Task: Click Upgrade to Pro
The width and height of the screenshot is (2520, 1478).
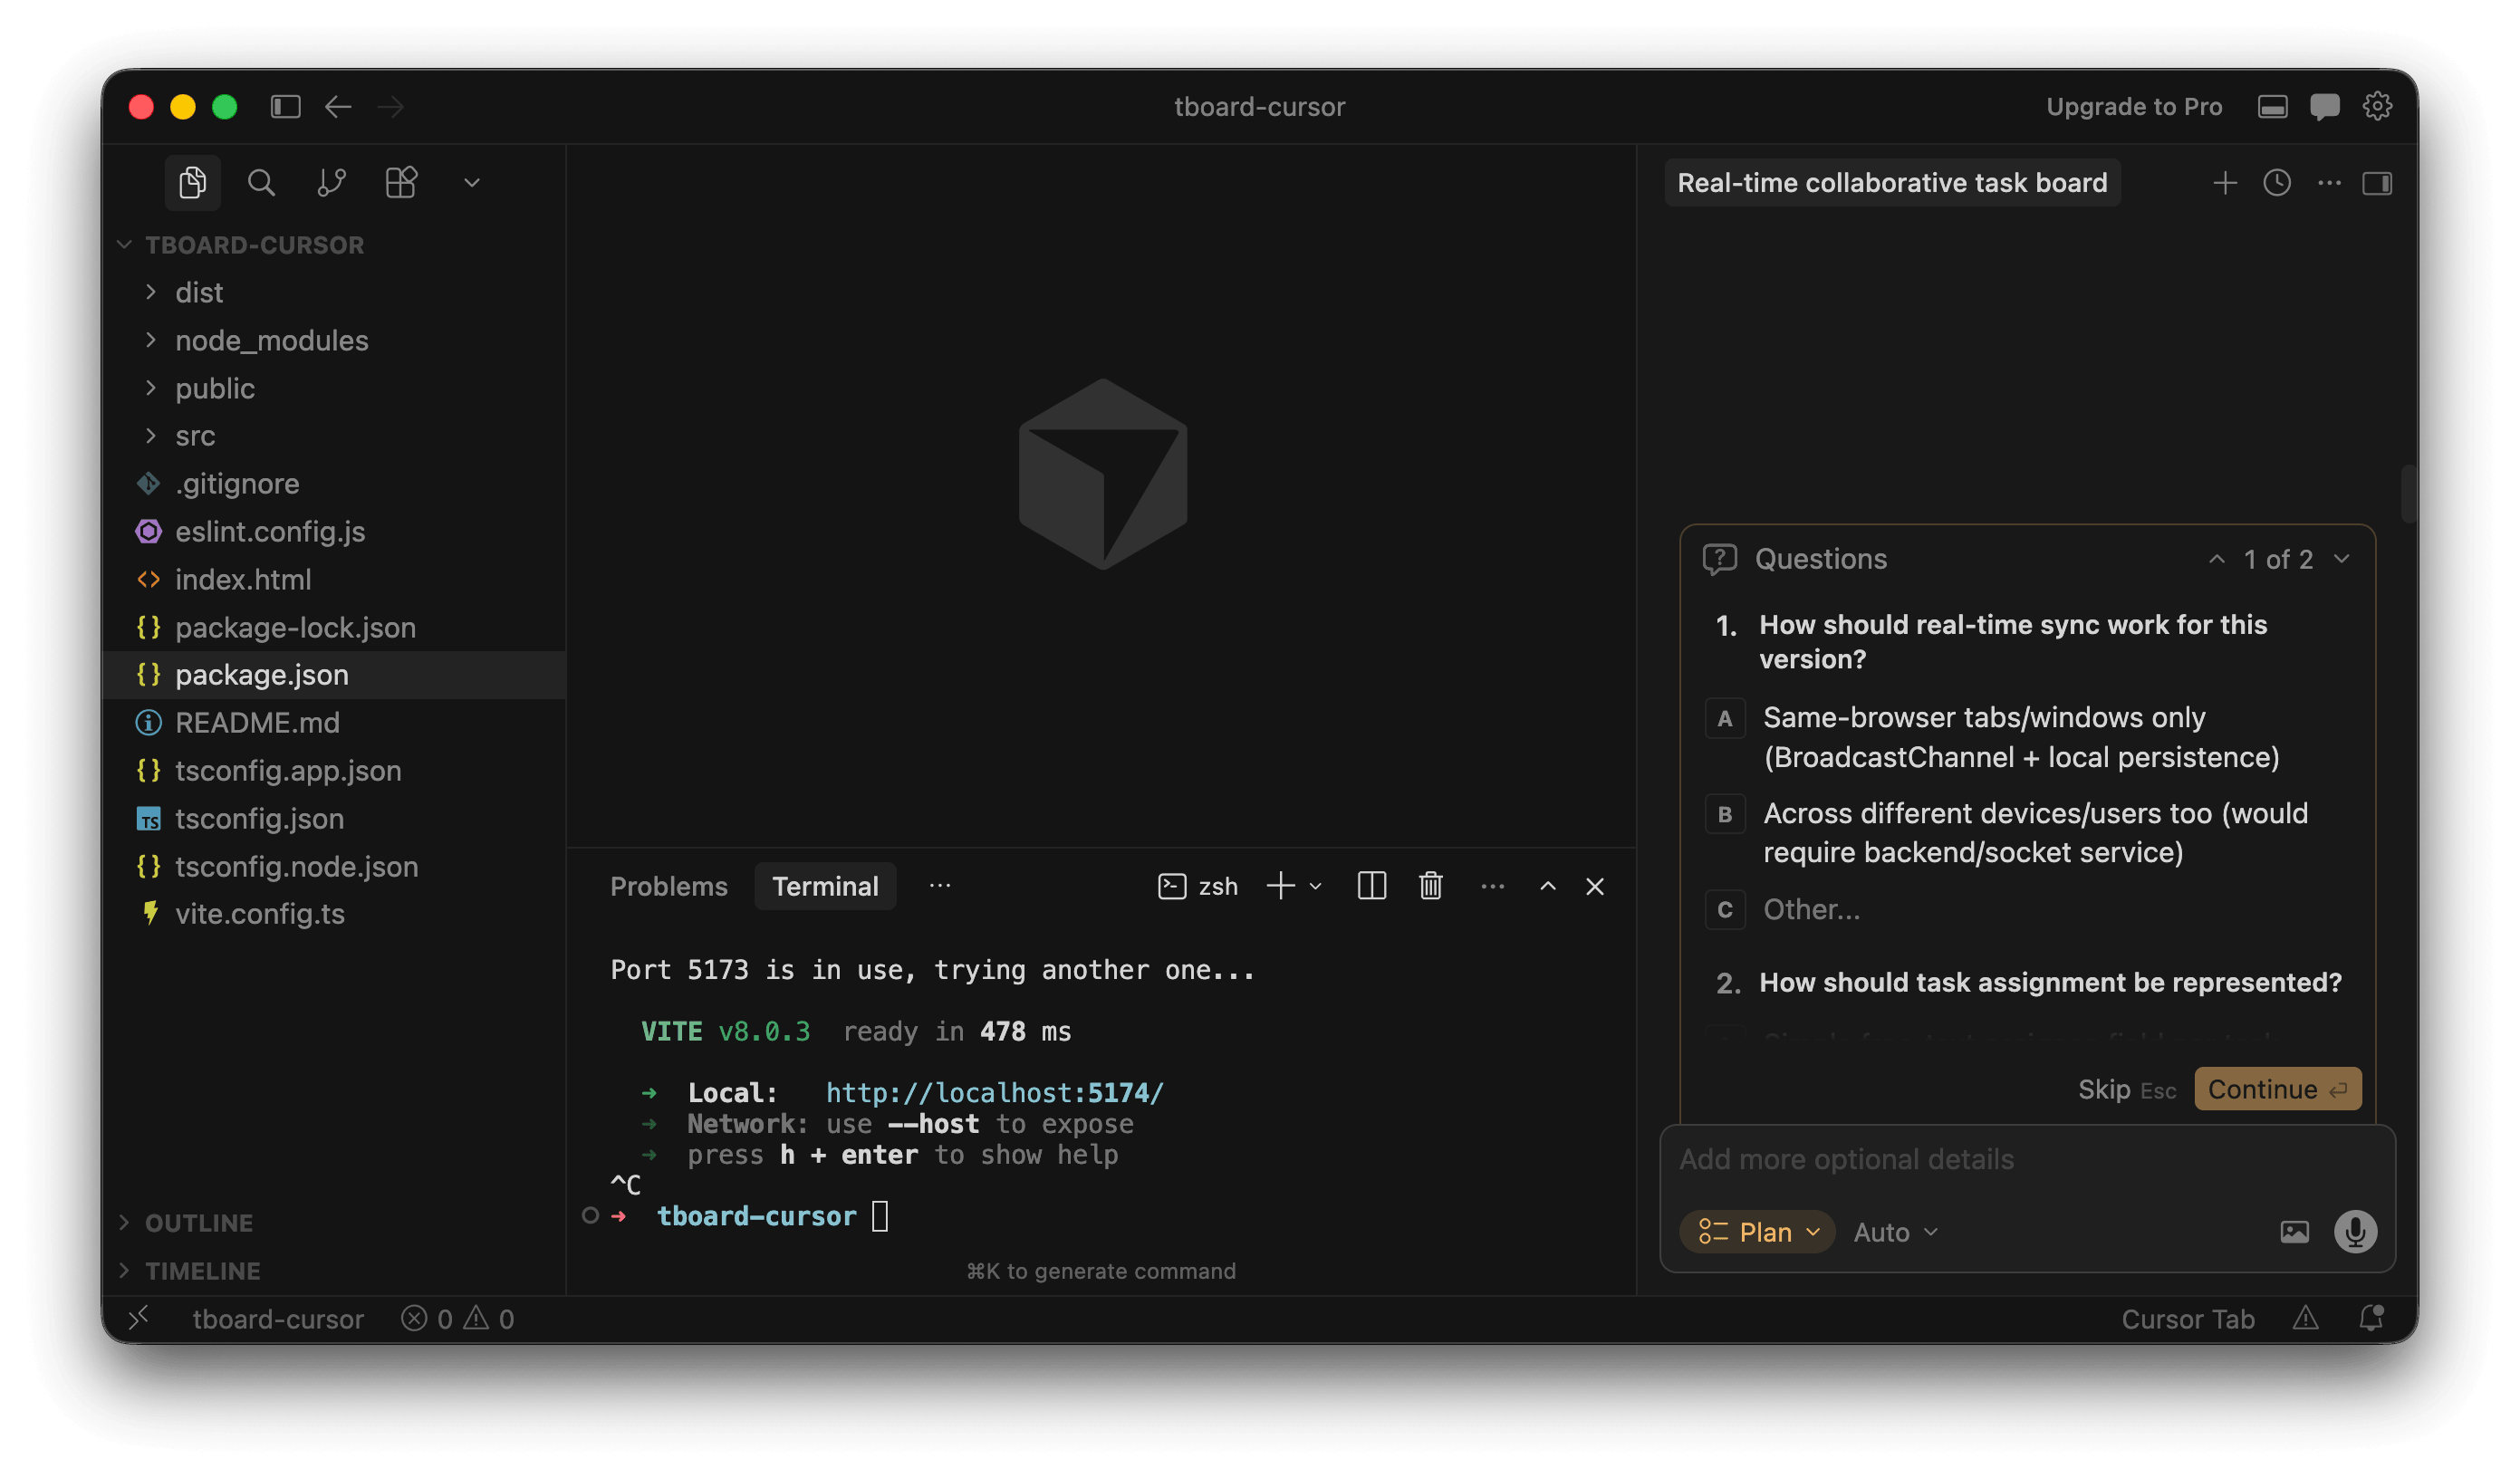Action: [x=2134, y=106]
